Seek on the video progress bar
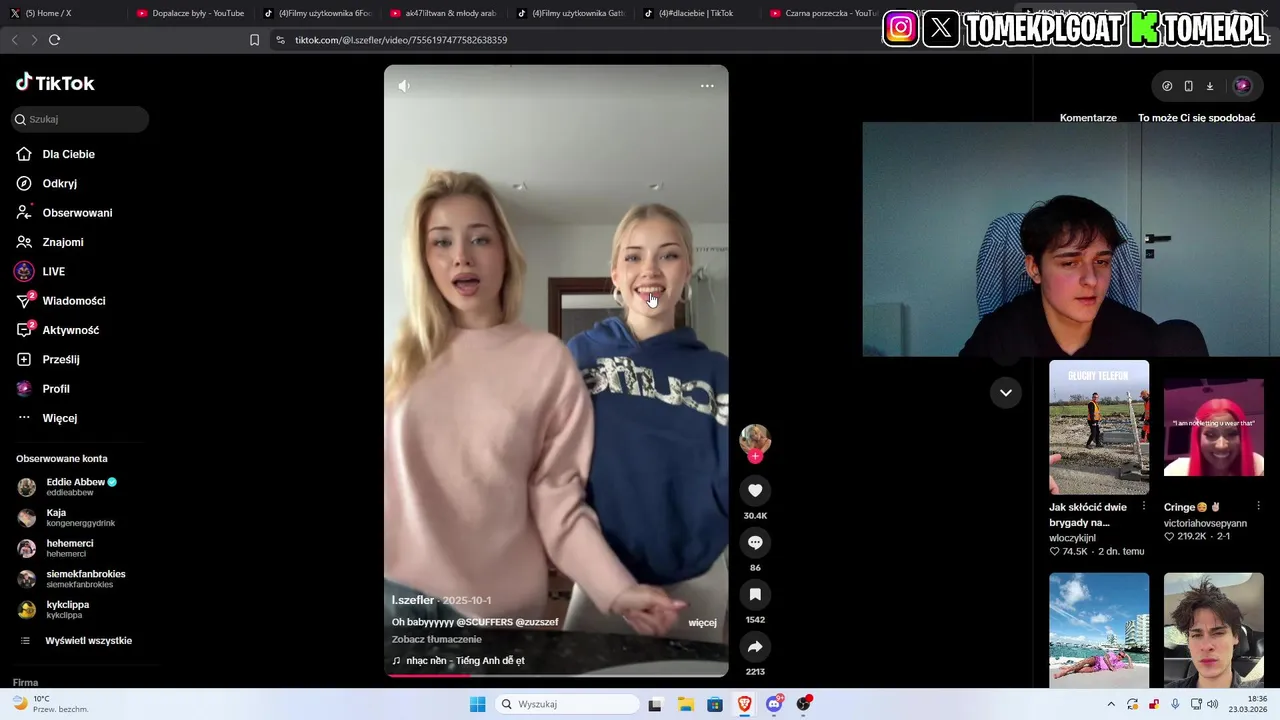The width and height of the screenshot is (1280, 720). coord(556,675)
